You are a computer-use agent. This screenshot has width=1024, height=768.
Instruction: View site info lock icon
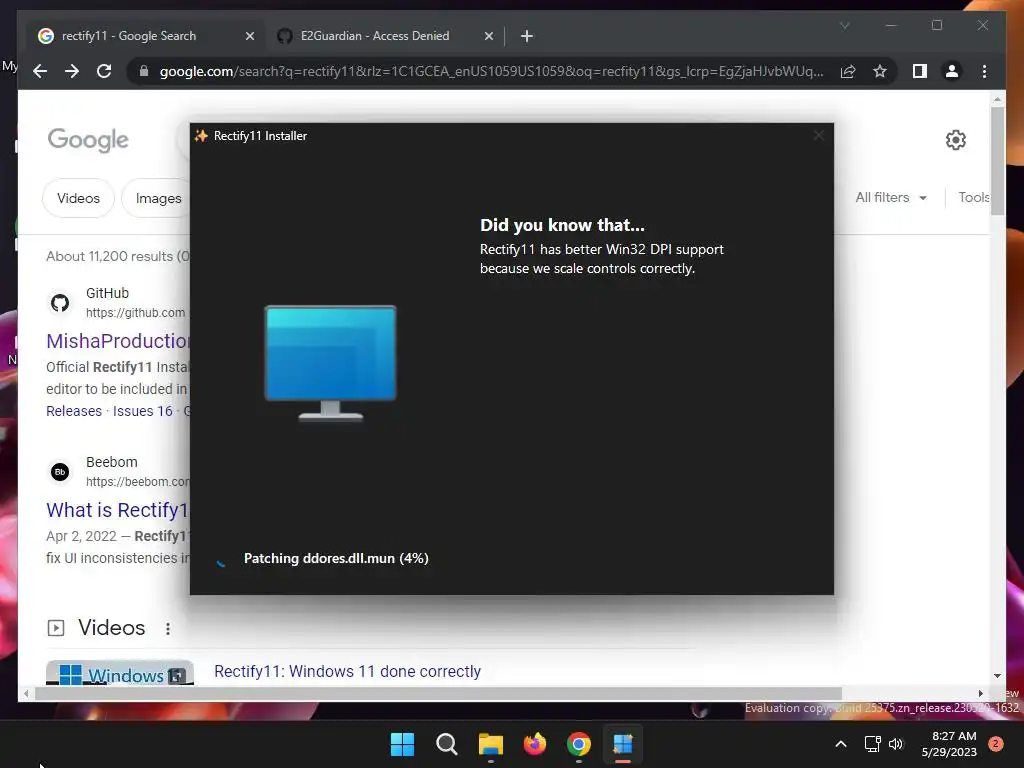coord(144,71)
